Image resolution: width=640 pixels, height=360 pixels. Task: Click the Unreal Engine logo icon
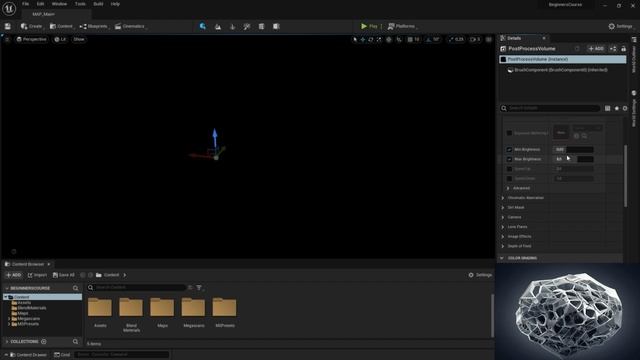pyautogui.click(x=9, y=8)
